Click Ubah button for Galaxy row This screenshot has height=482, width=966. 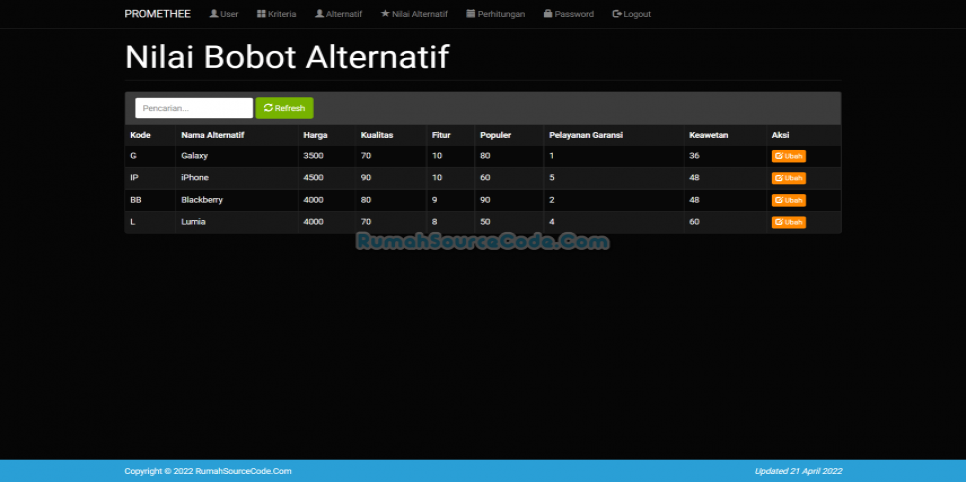pos(789,156)
